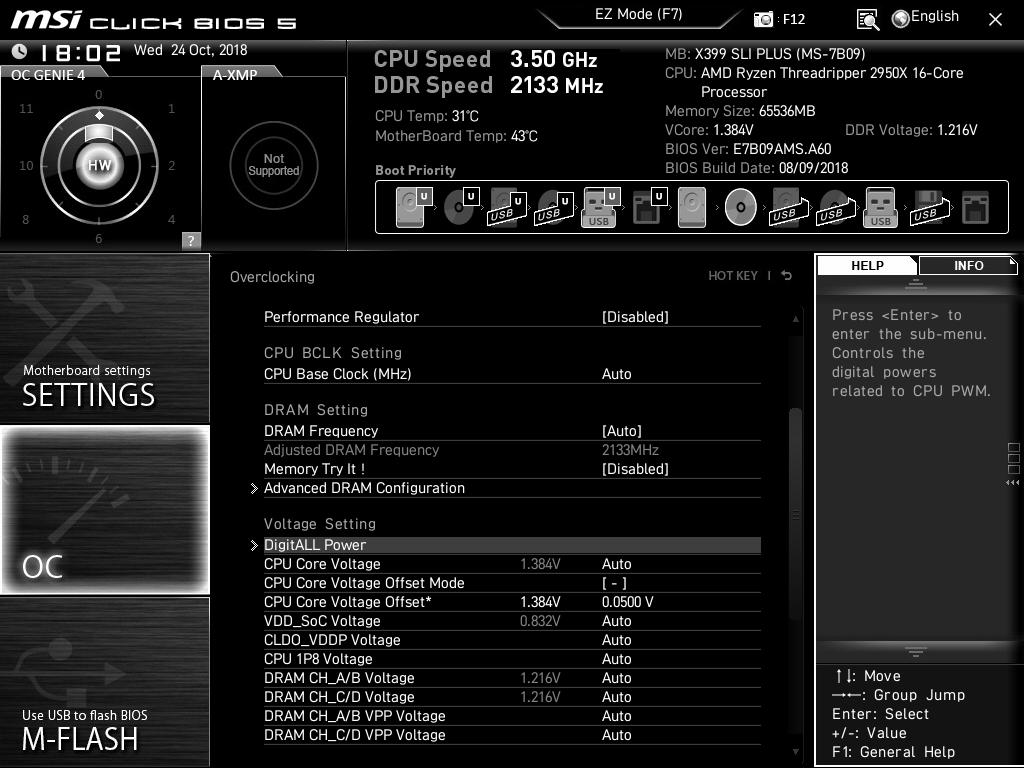Image resolution: width=1024 pixels, height=768 pixels.
Task: Expand Advanced DRAM Configuration submenu
Action: (364, 488)
